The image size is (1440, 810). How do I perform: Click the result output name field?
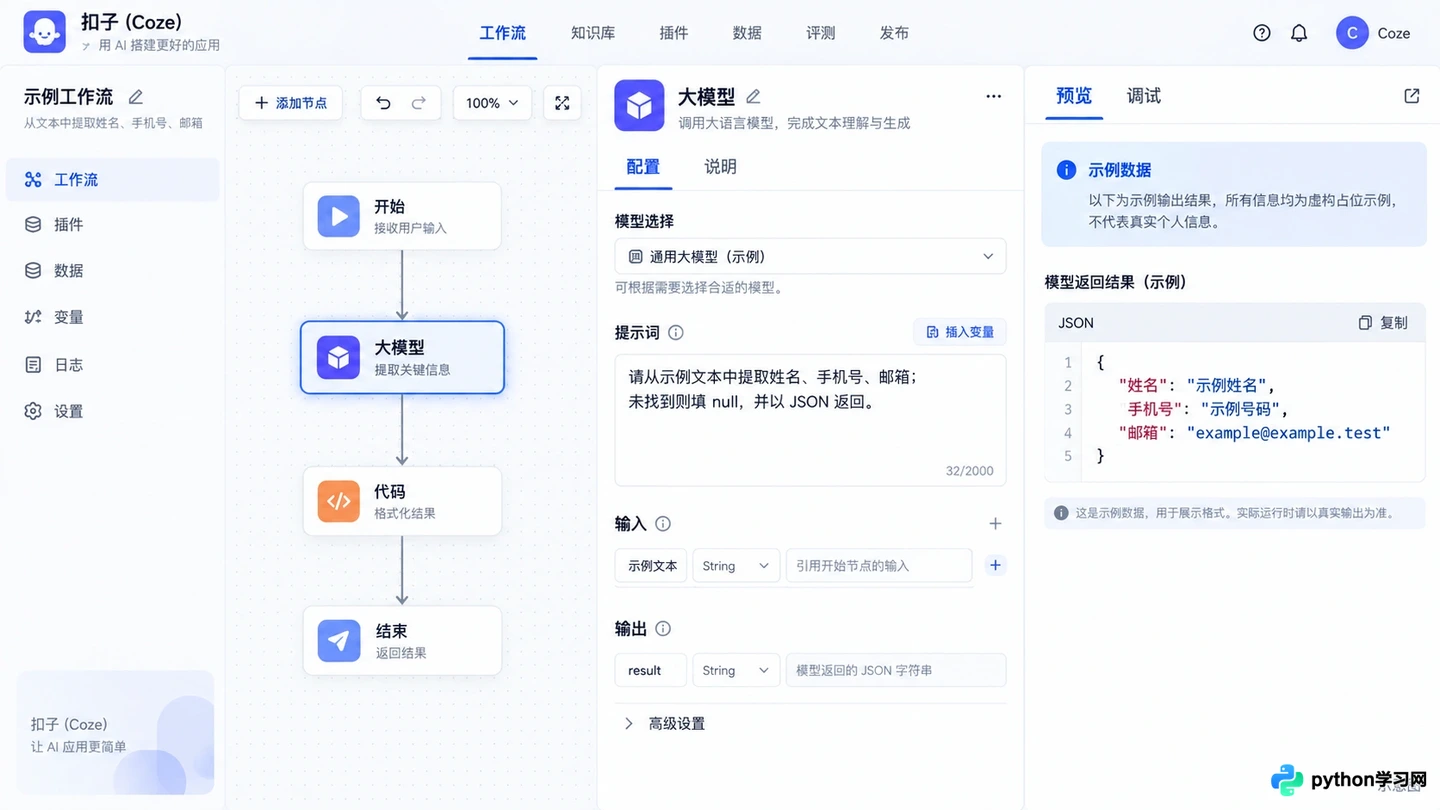pos(651,670)
